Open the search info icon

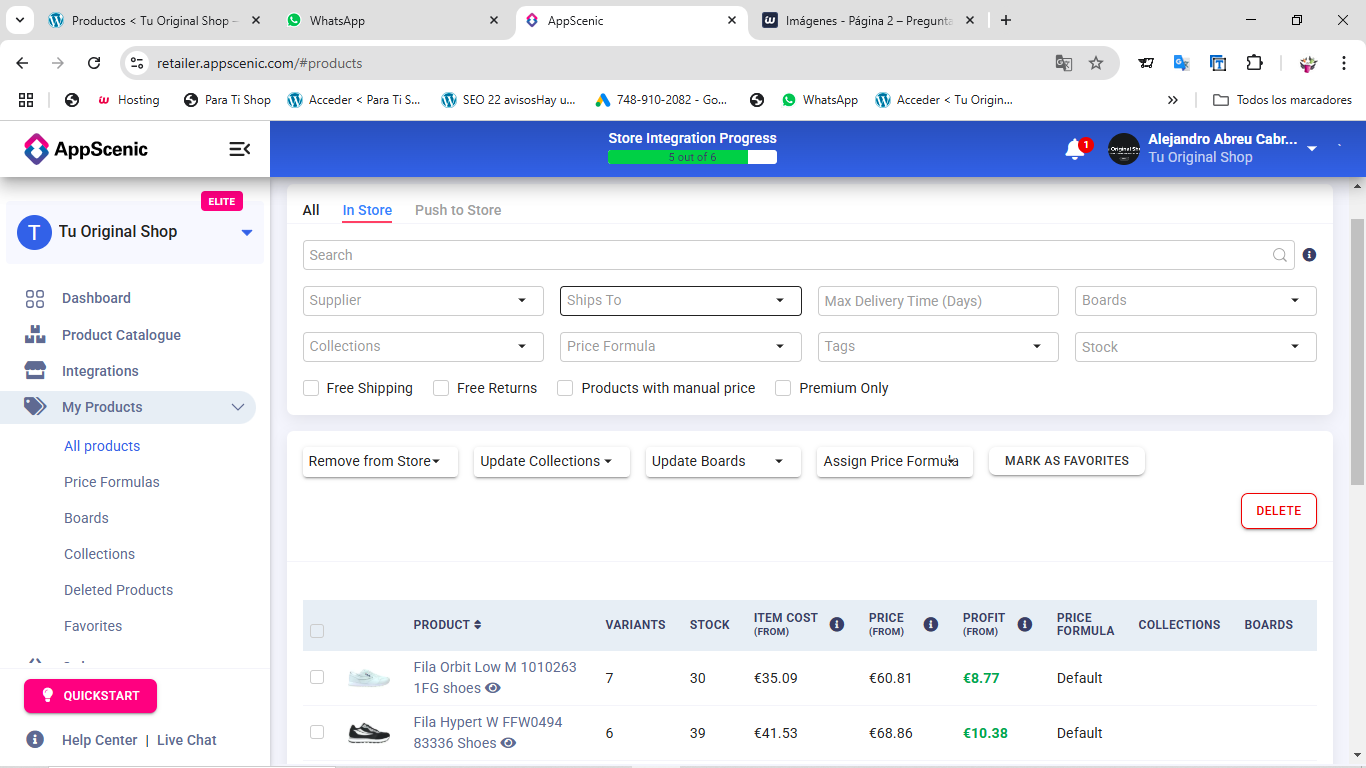point(1310,255)
